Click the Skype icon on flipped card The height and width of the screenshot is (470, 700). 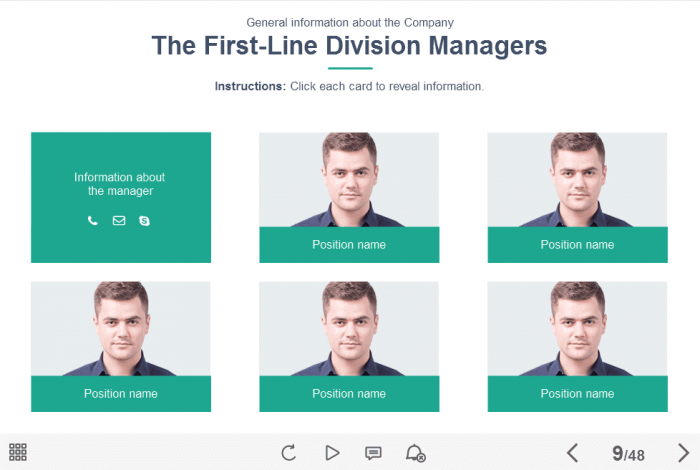click(x=144, y=220)
